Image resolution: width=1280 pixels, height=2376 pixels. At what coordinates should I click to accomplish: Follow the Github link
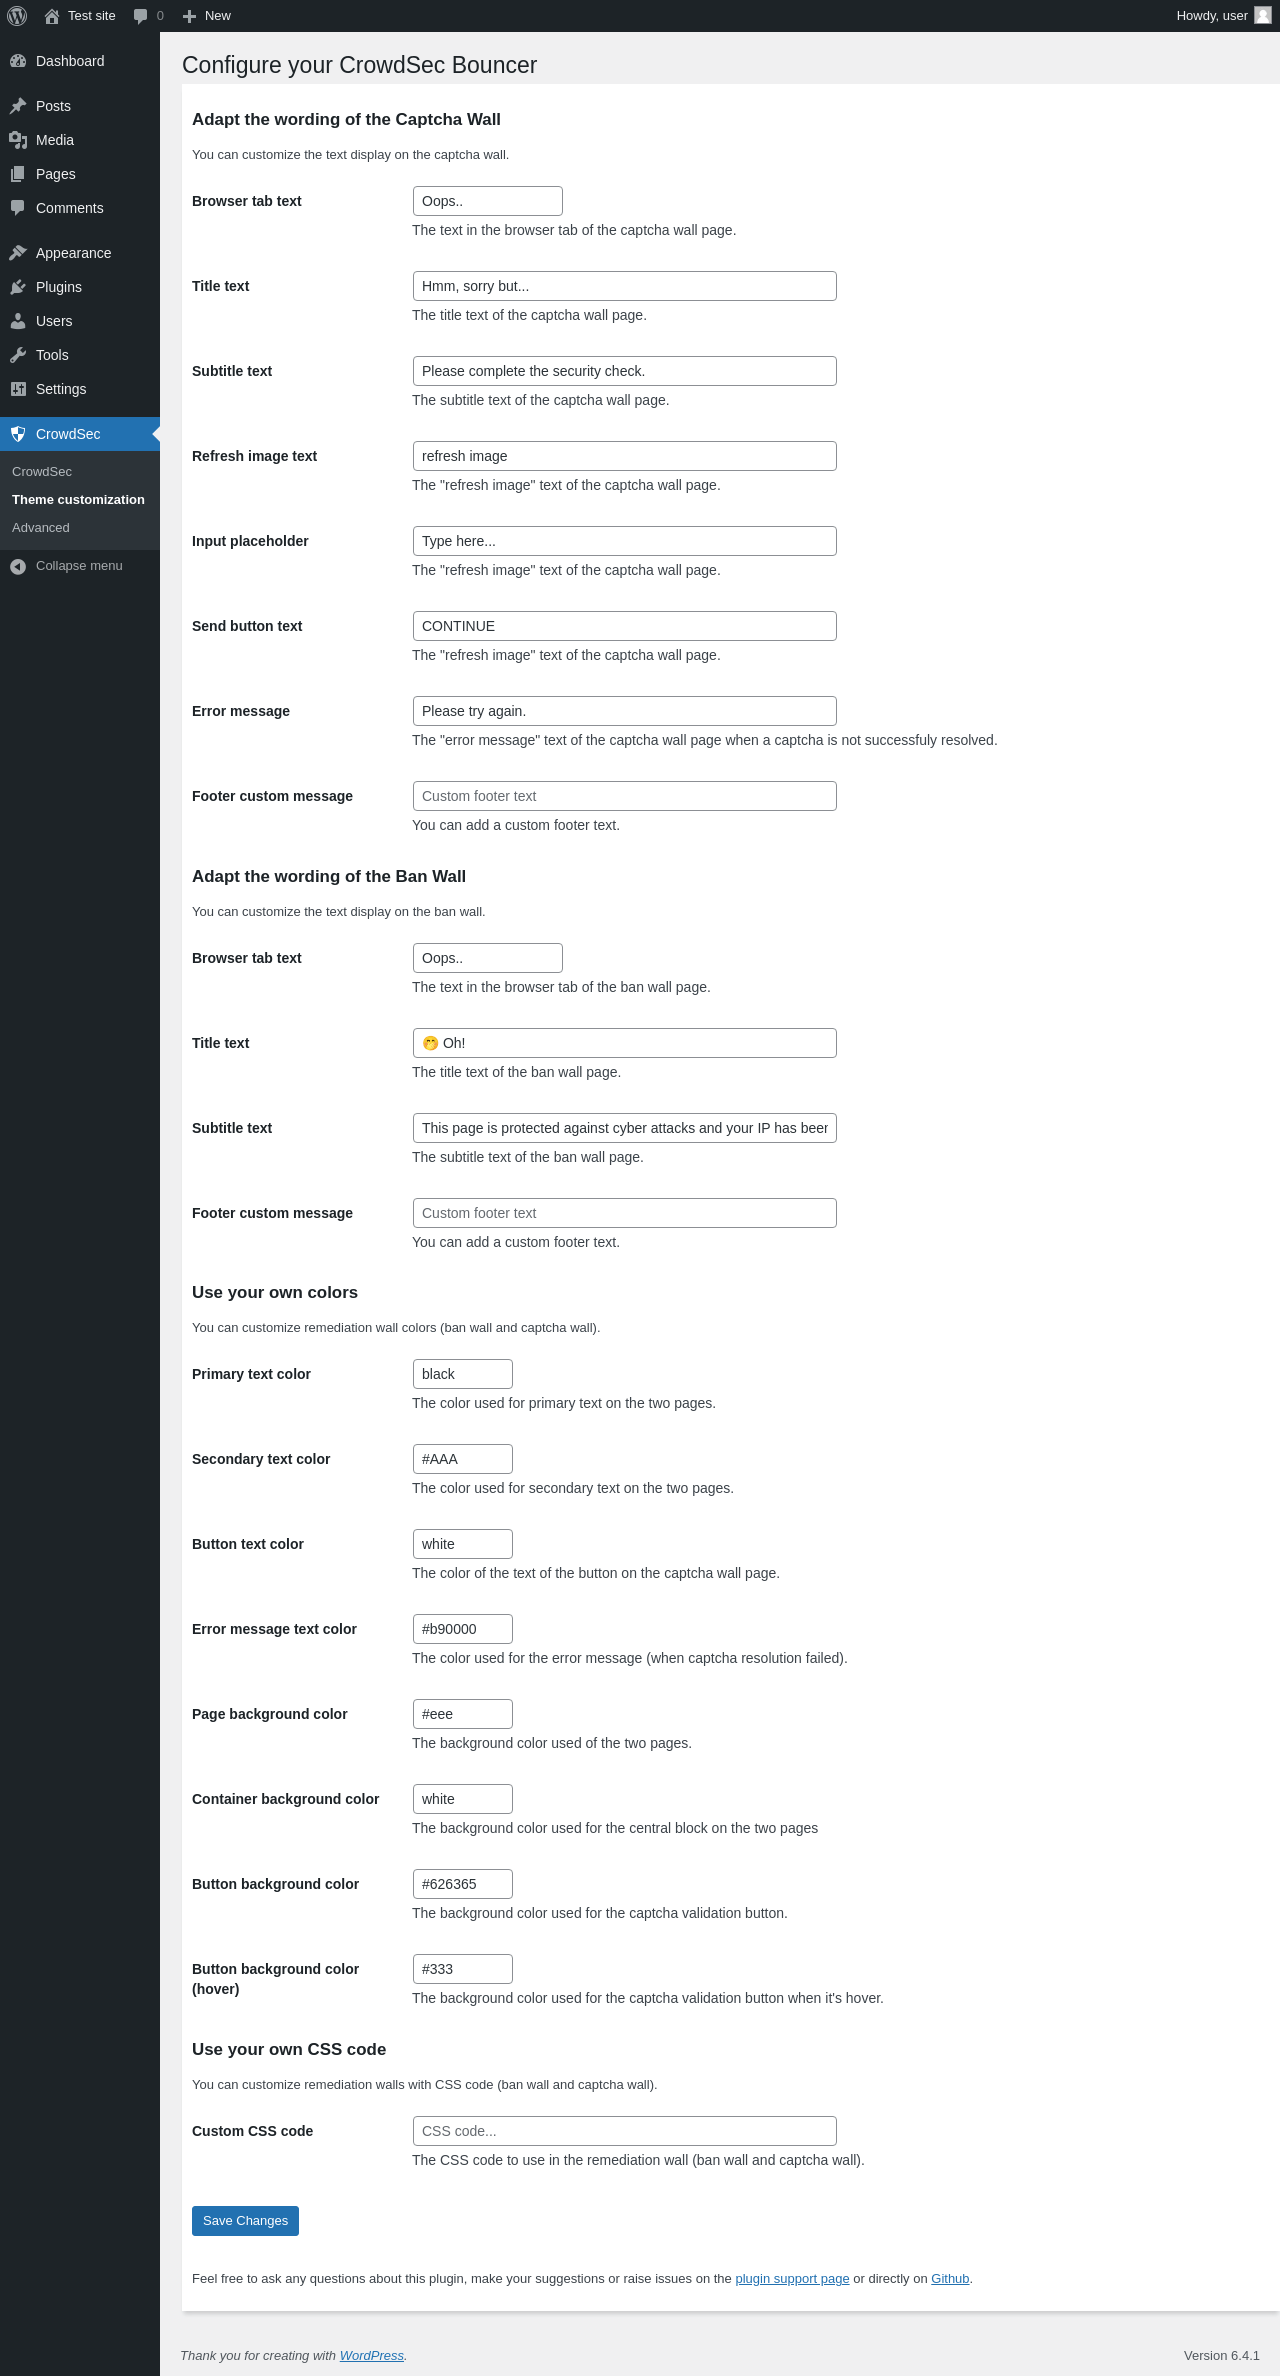point(950,2279)
